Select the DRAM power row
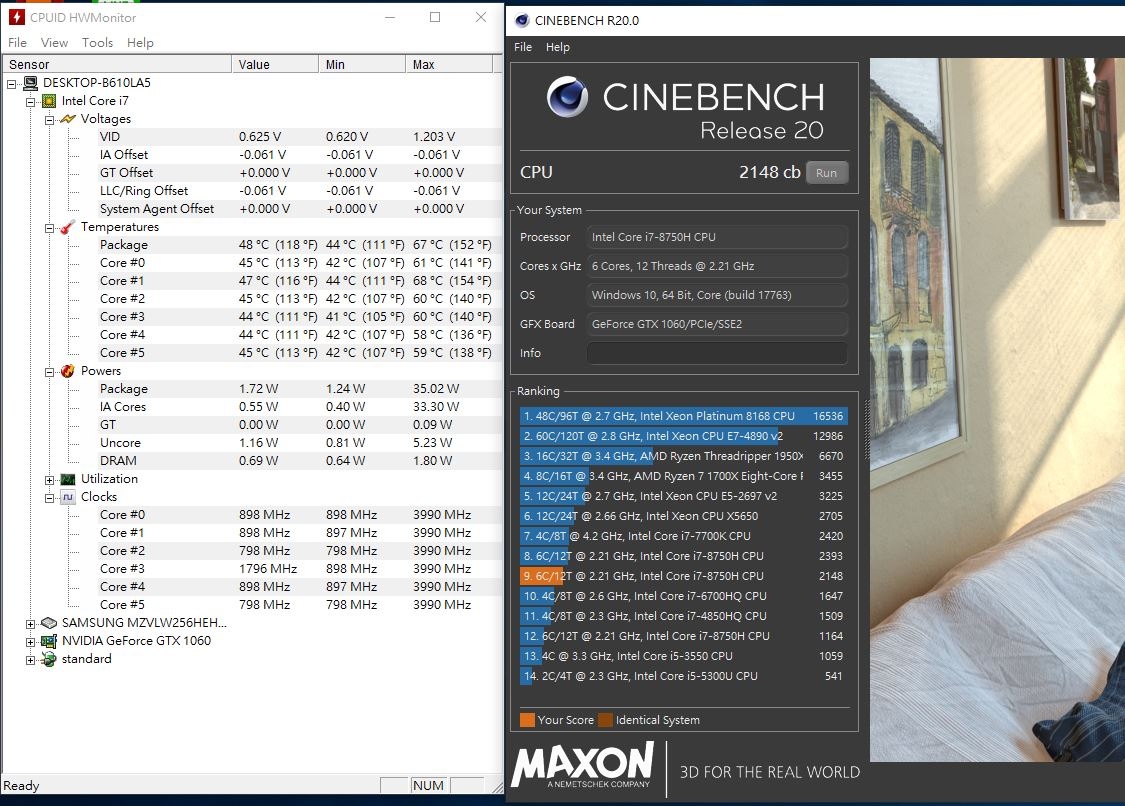Screen dimensions: 1125x806 [300, 460]
